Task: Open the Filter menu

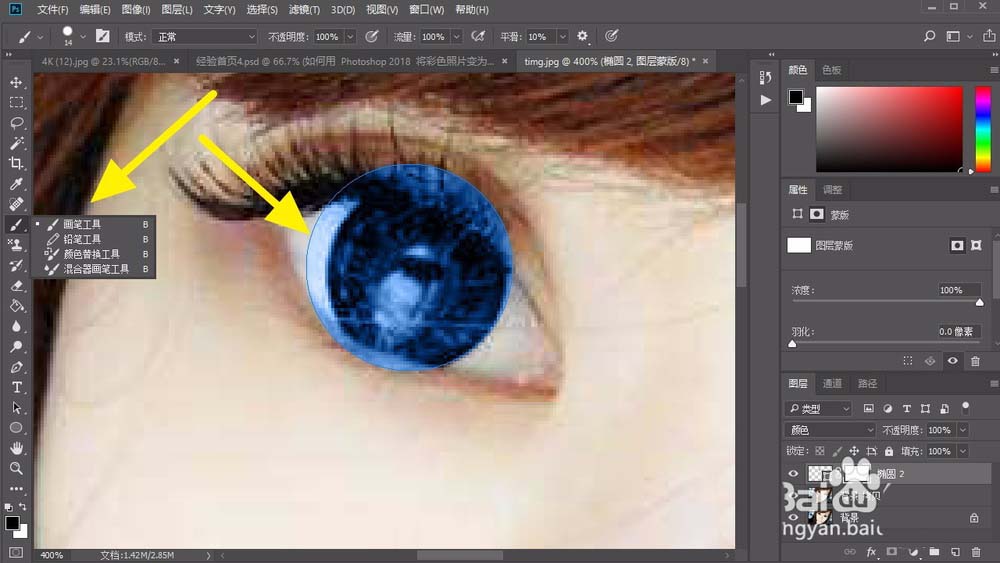Action: 304,10
